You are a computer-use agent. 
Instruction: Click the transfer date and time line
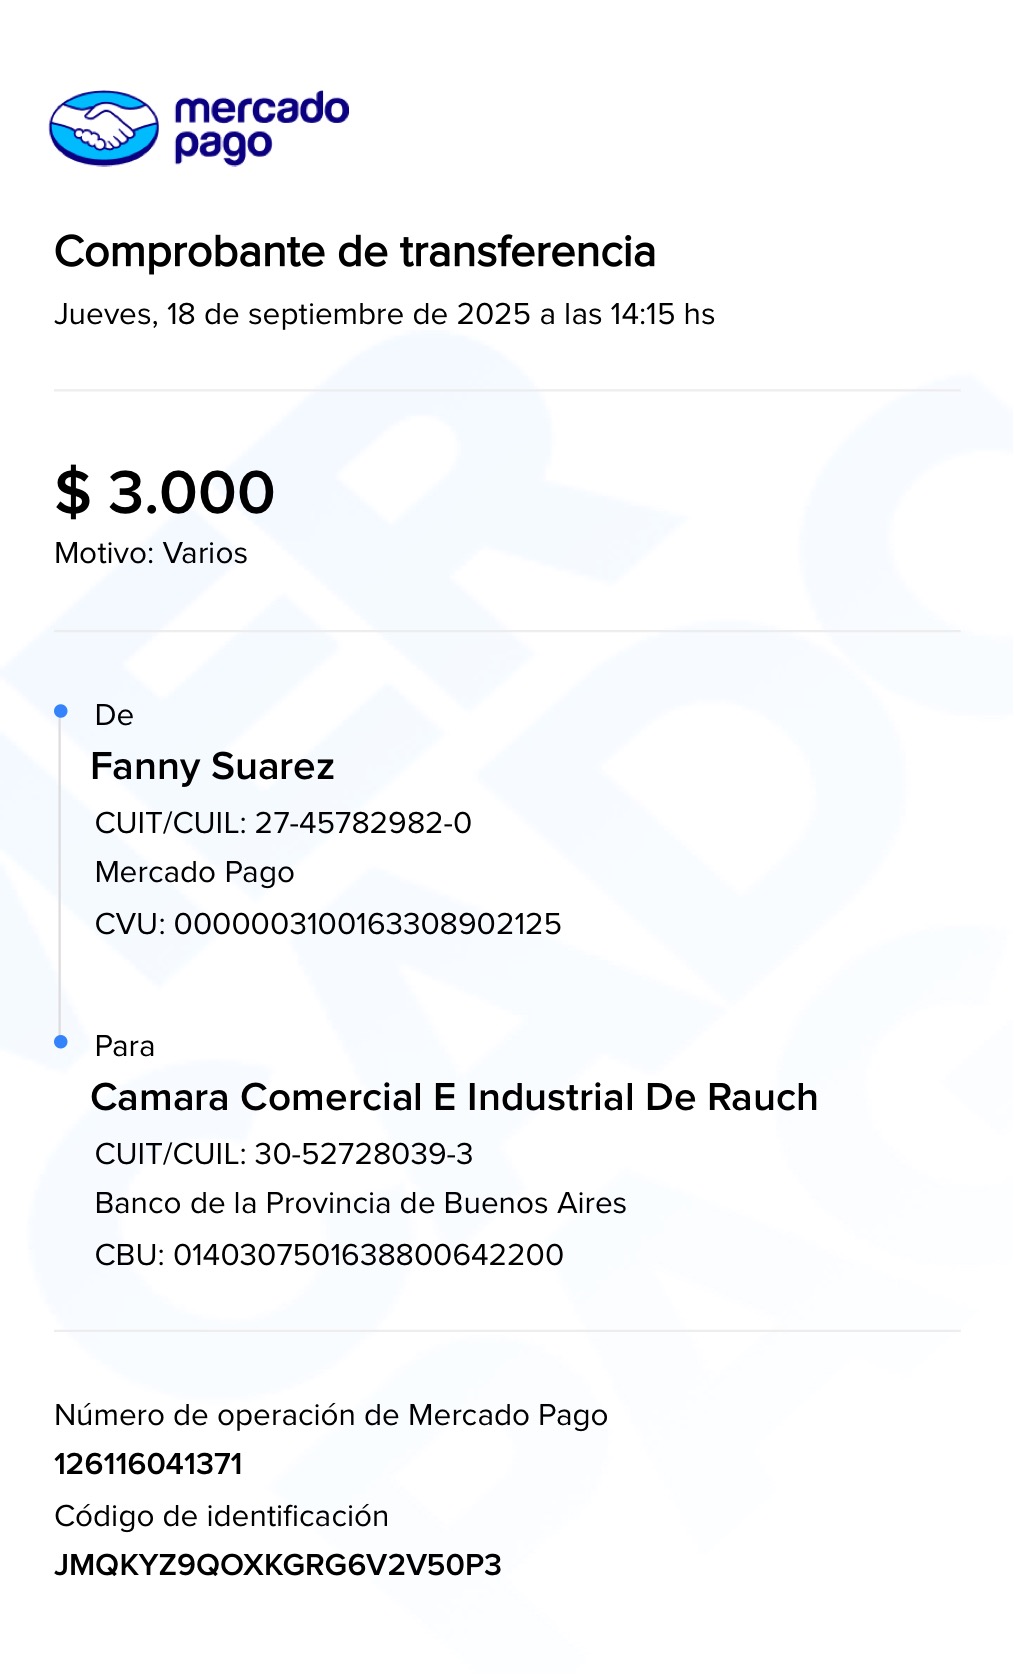pos(384,314)
